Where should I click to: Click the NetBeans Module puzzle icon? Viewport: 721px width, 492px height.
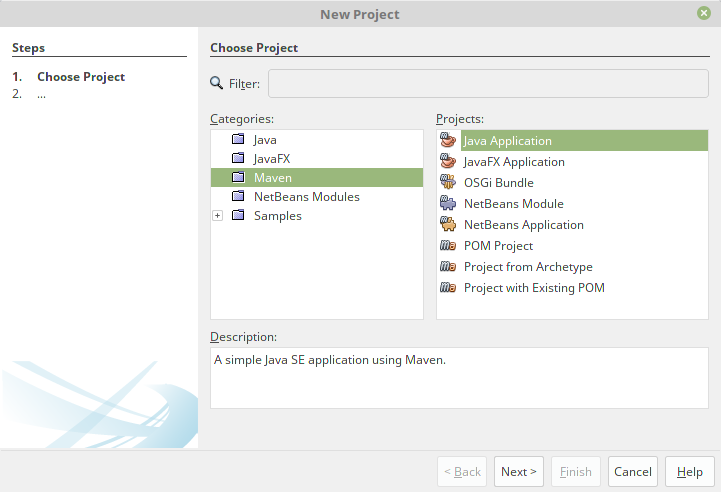coord(448,203)
